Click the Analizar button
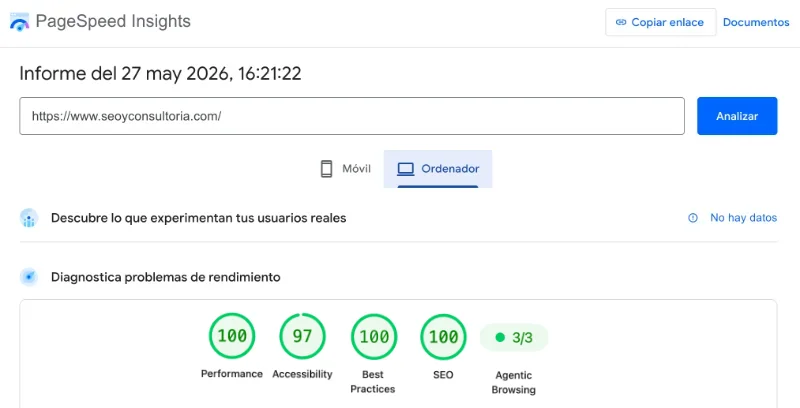800x408 pixels. pos(737,116)
